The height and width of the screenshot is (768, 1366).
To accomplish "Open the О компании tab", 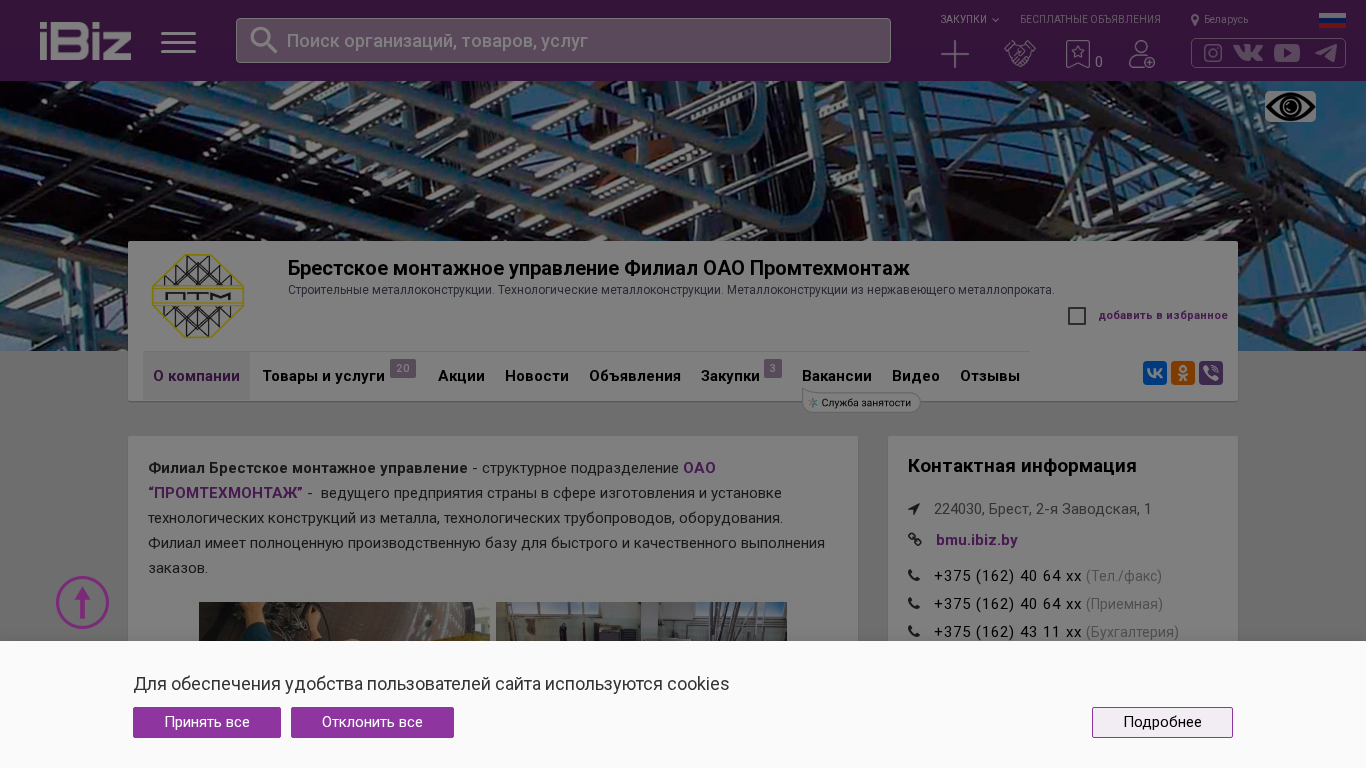I will [x=196, y=376].
